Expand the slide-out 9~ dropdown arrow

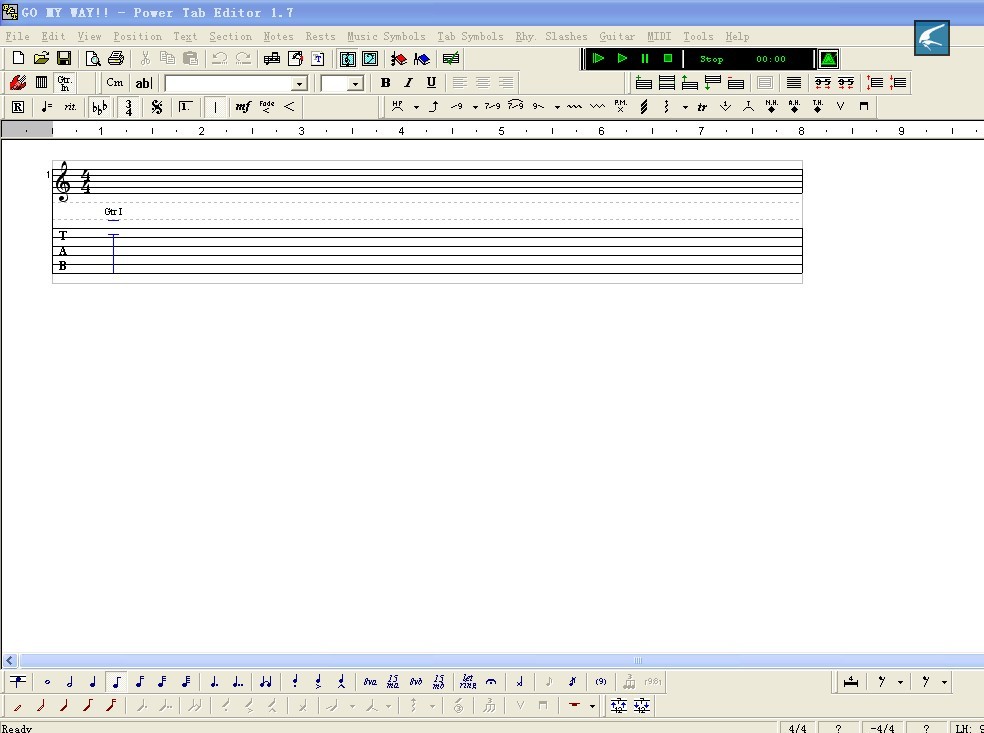pos(557,107)
